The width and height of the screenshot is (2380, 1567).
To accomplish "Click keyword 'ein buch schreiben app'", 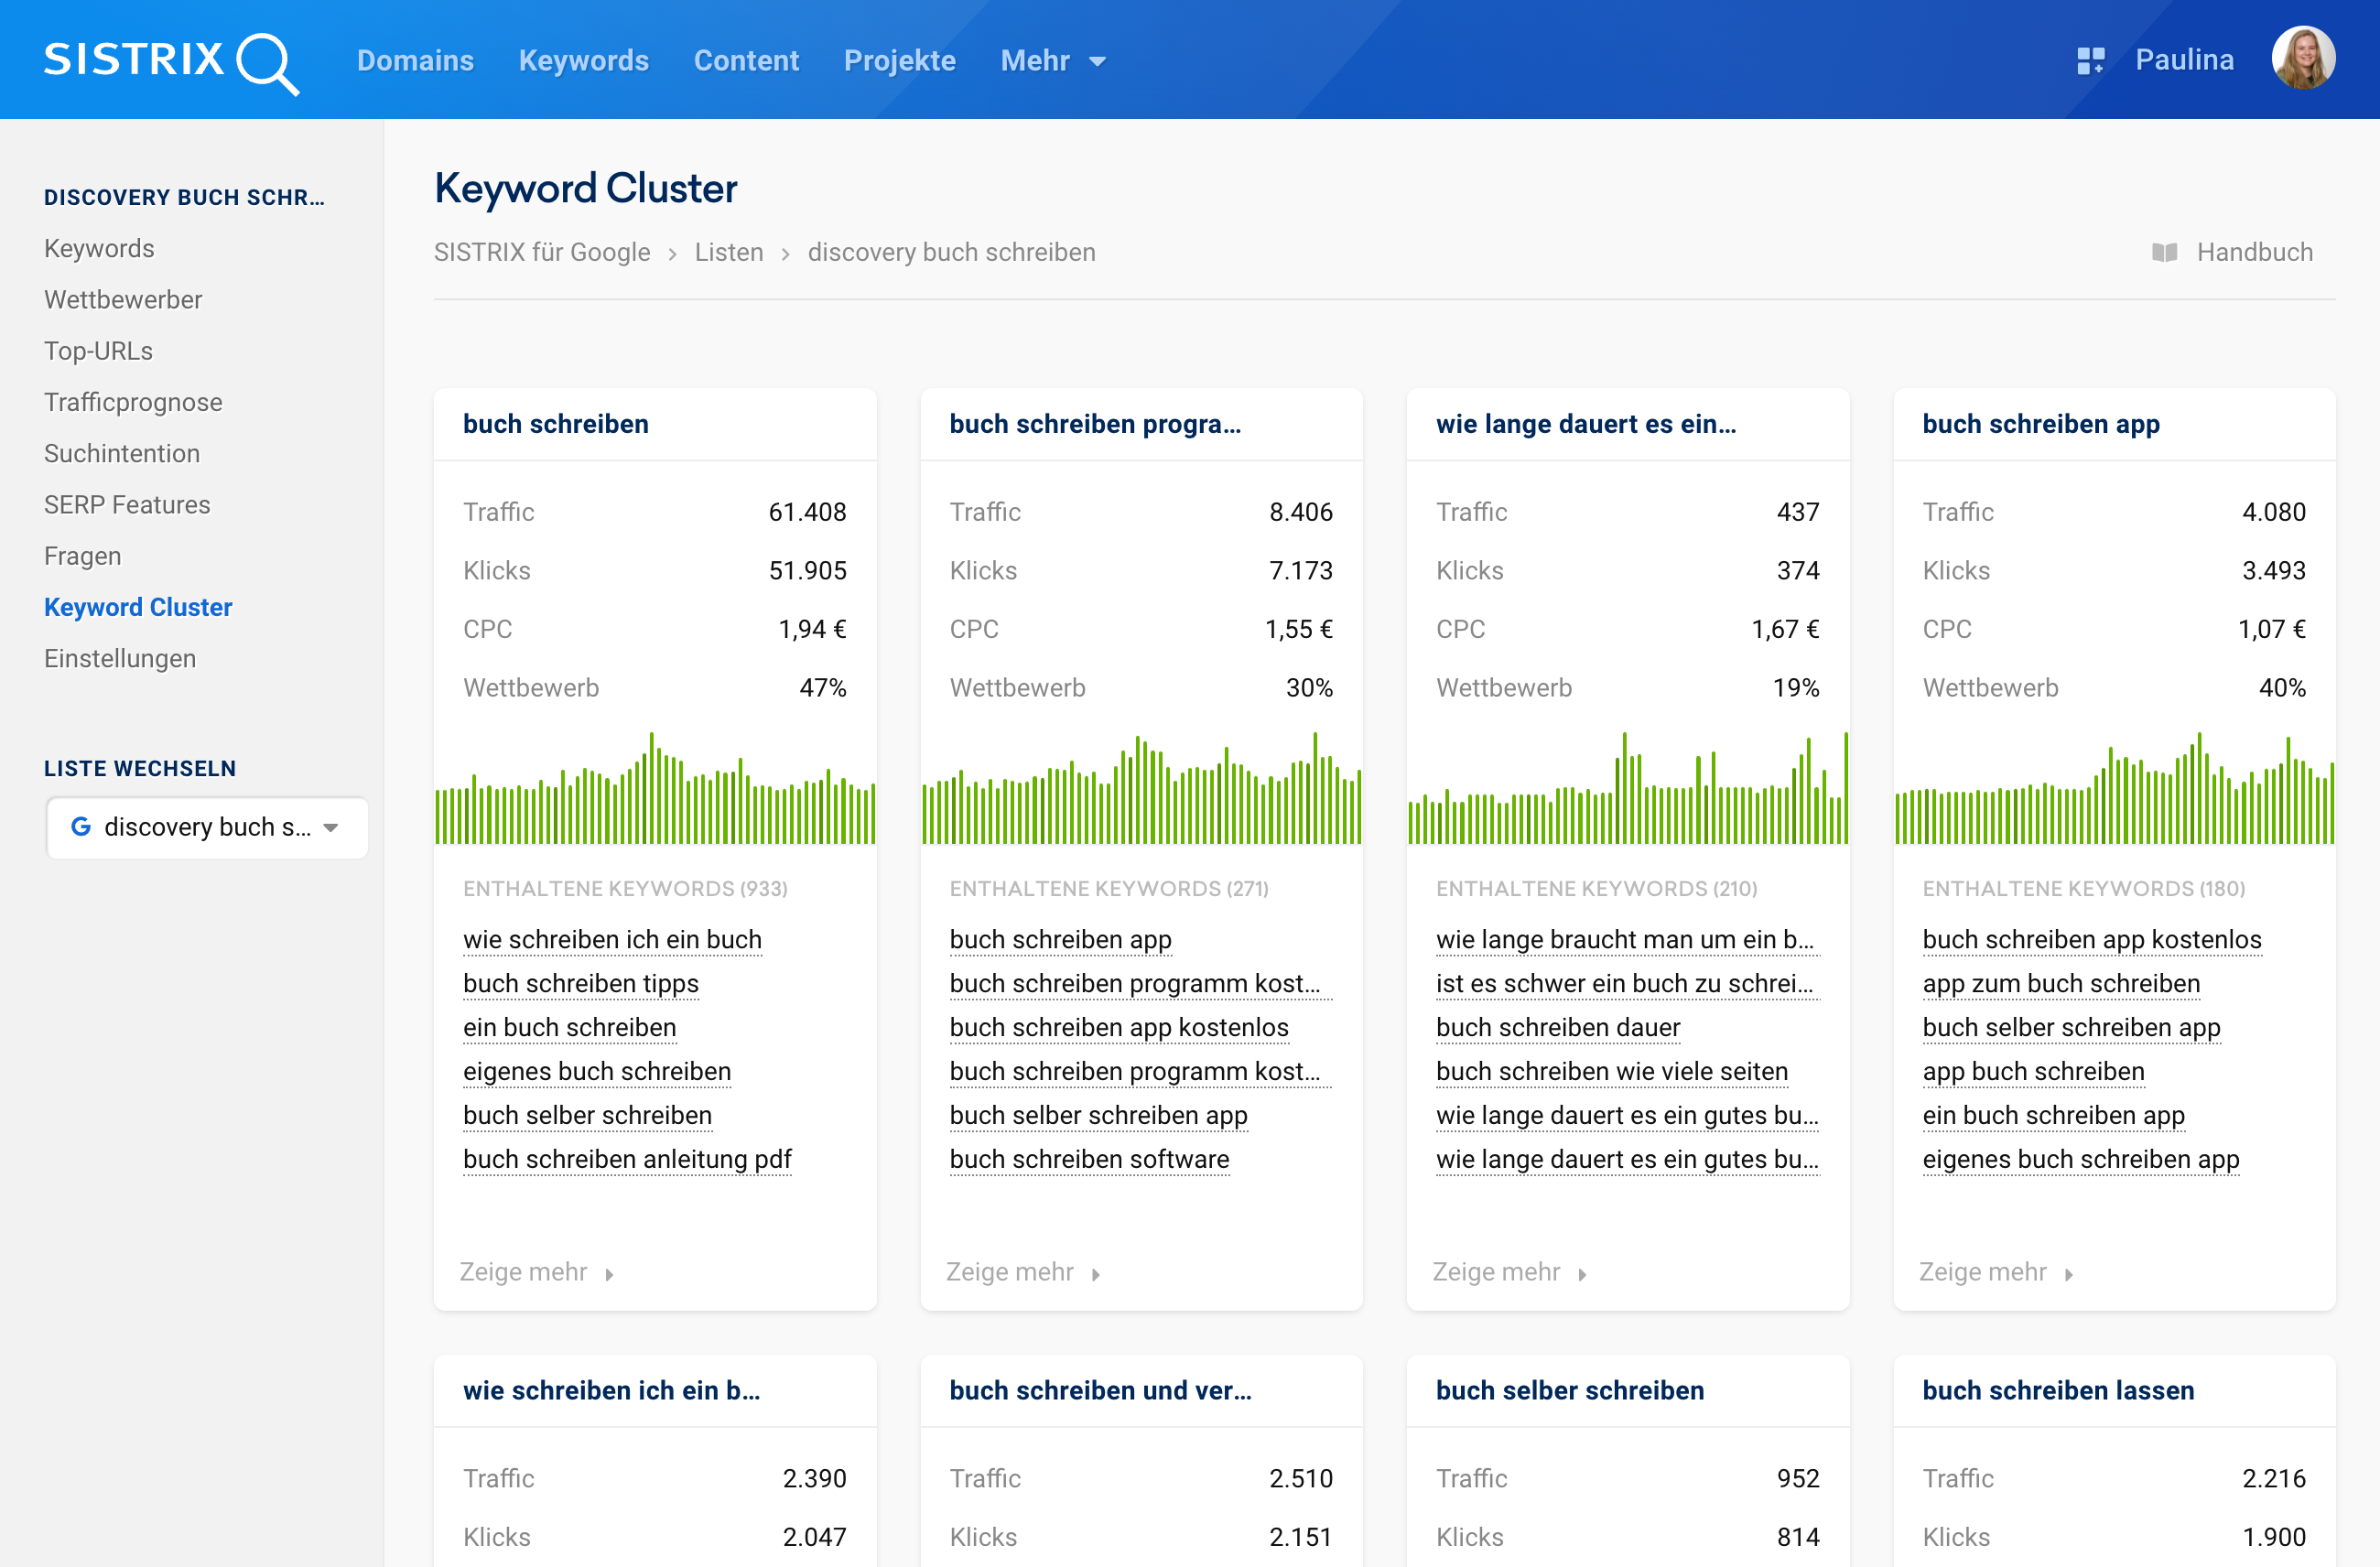I will point(2054,1115).
